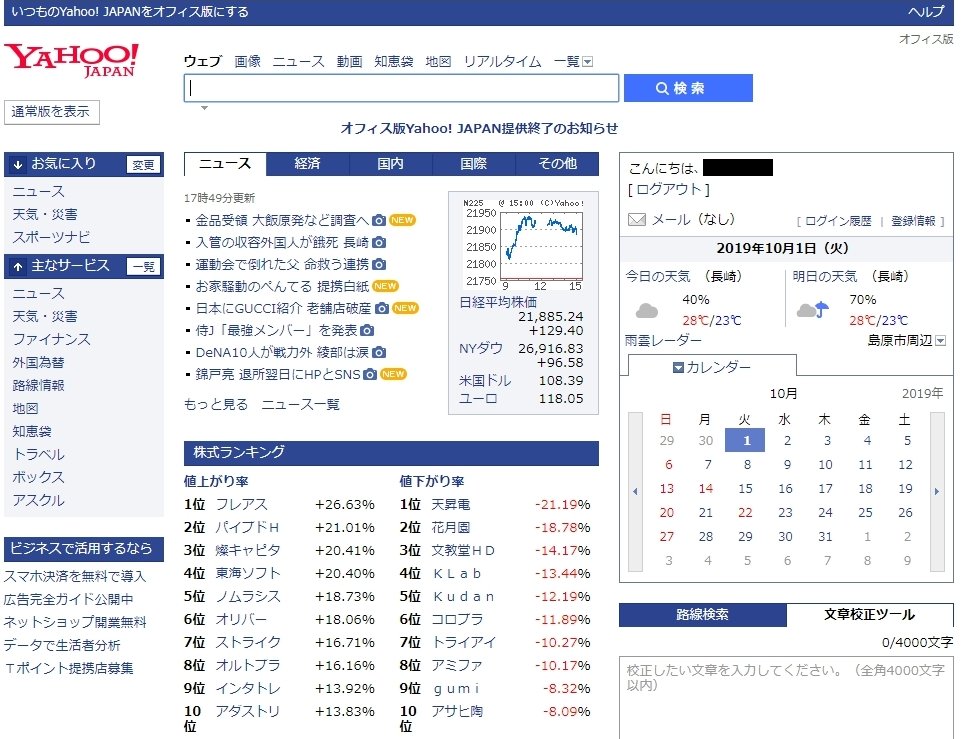Select October 22 in the calendar

(x=745, y=513)
